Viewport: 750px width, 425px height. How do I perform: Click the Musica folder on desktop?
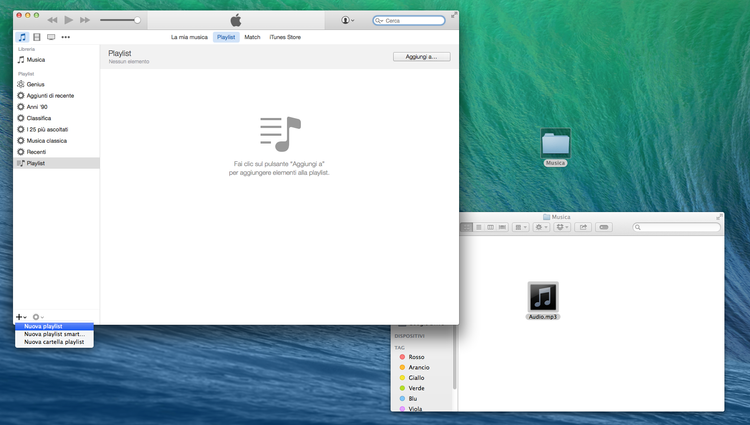coord(555,144)
